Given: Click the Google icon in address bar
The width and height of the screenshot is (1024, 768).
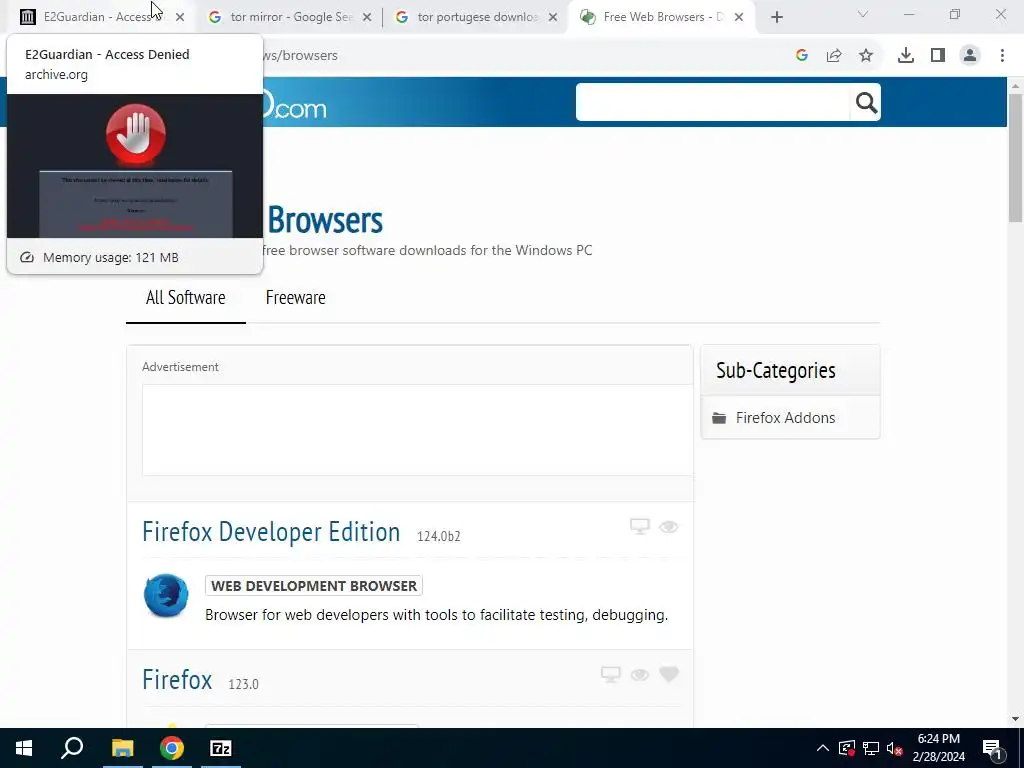Looking at the screenshot, I should 802,56.
